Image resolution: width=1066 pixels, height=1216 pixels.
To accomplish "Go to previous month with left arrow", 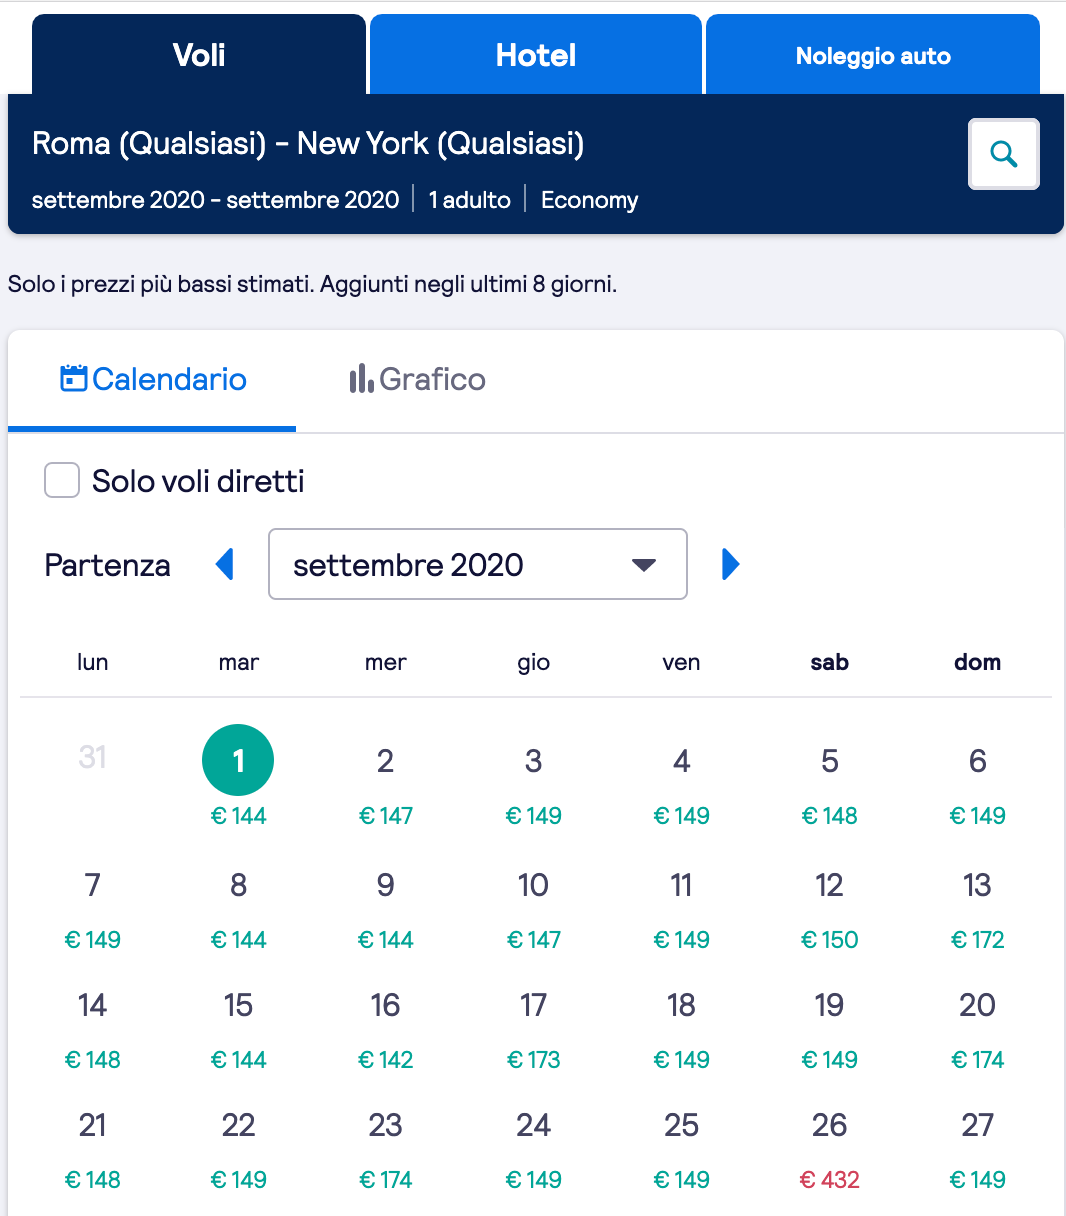I will (x=225, y=564).
